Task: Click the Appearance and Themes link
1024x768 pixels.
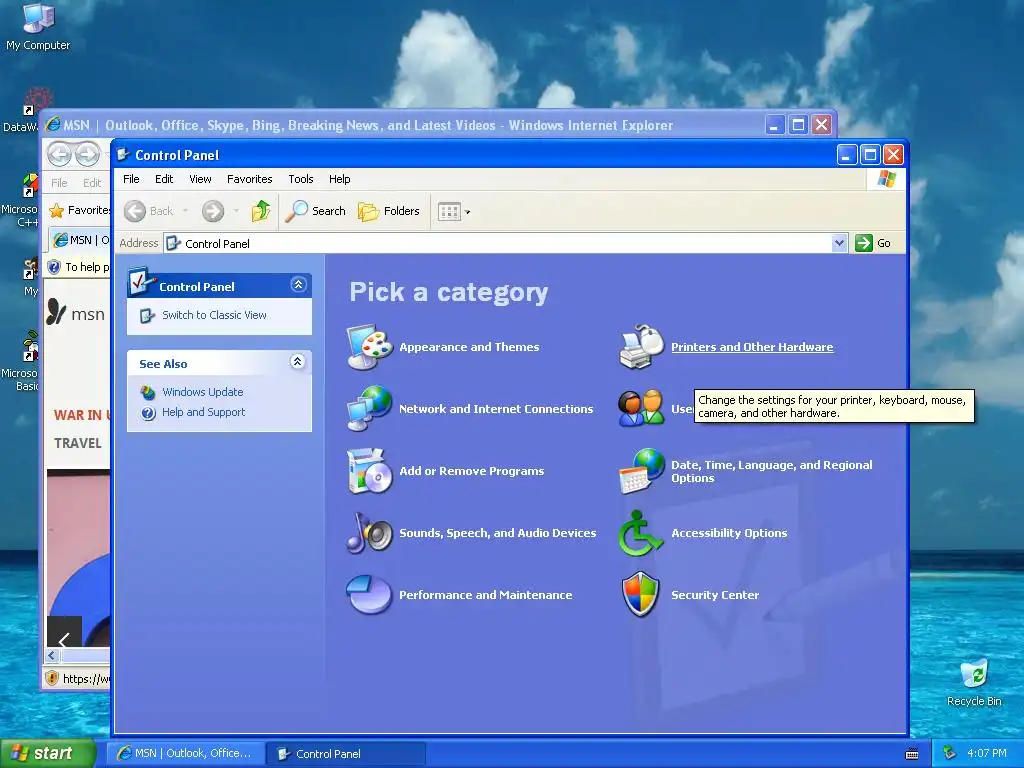Action: [x=470, y=347]
